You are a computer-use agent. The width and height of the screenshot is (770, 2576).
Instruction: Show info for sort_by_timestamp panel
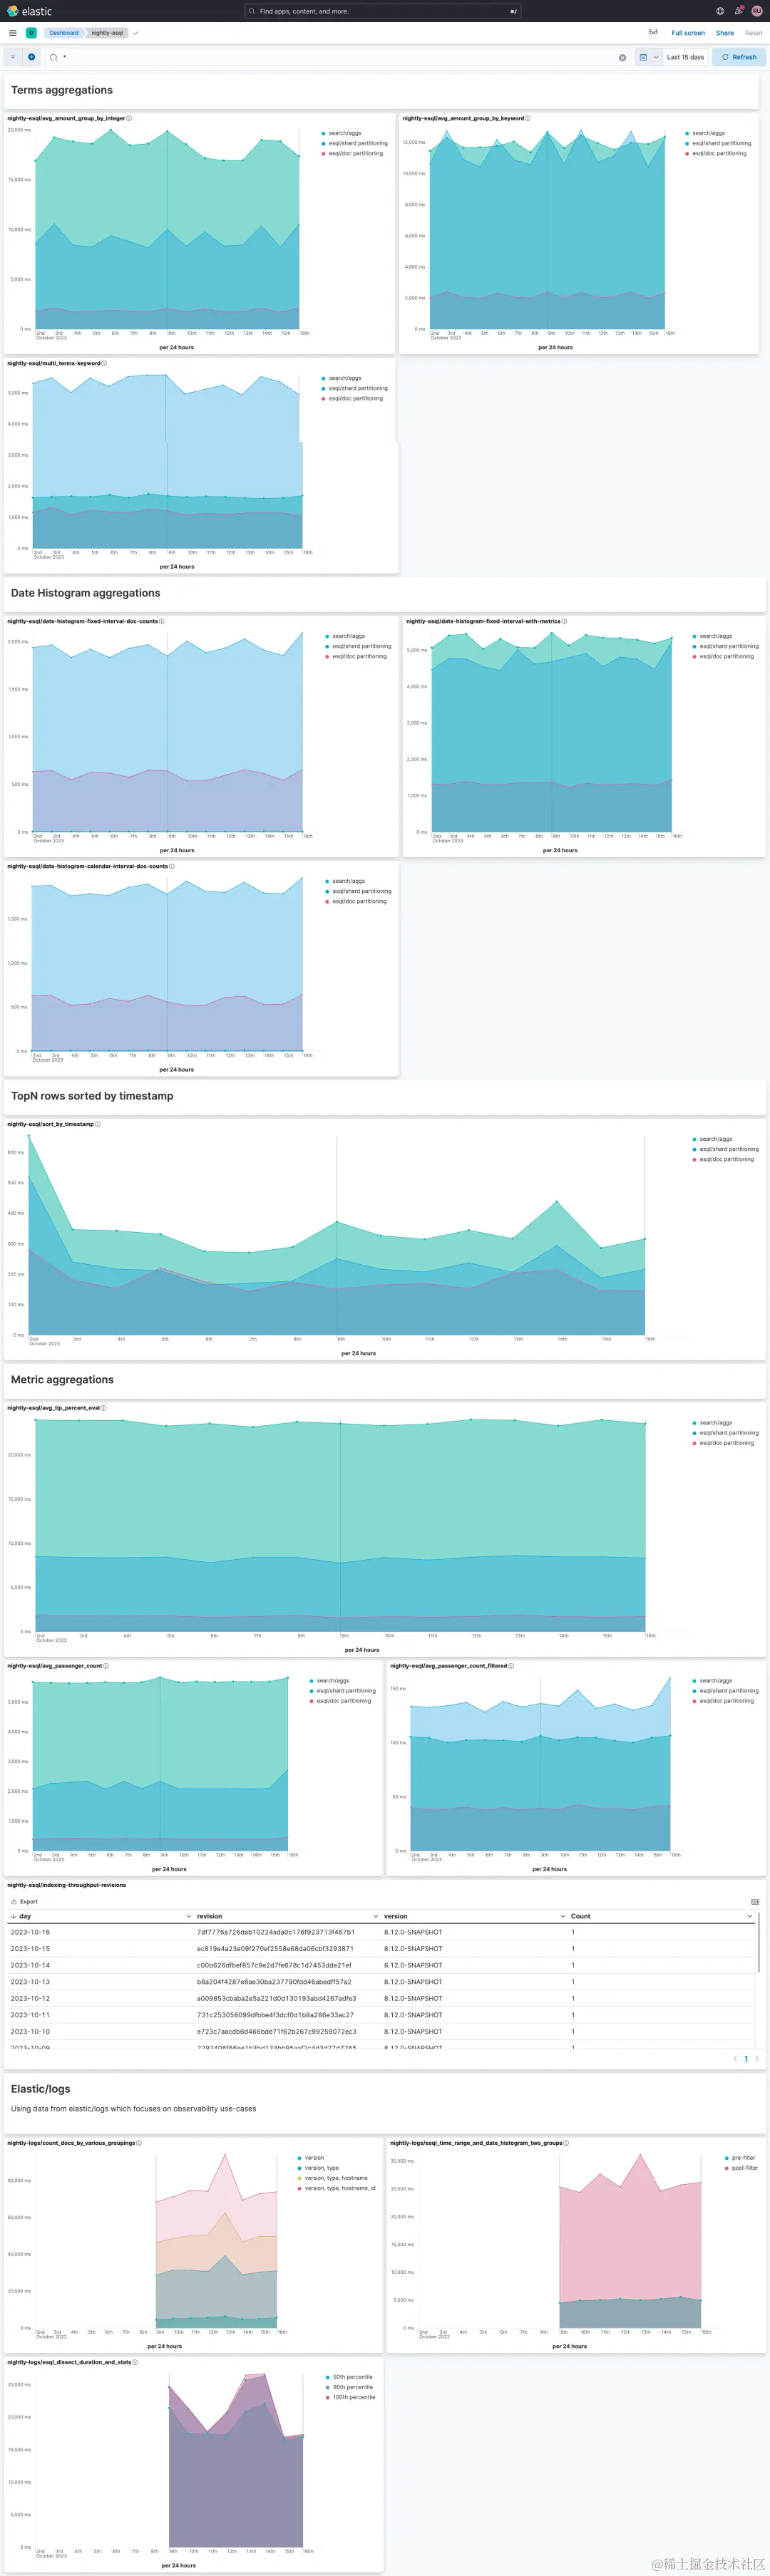coord(97,1124)
